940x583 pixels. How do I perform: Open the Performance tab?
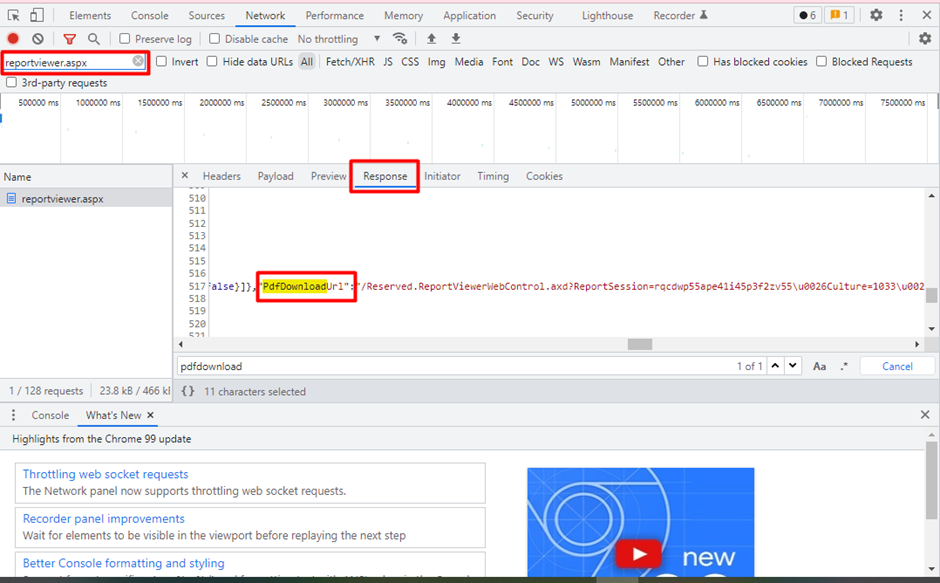[x=335, y=16]
